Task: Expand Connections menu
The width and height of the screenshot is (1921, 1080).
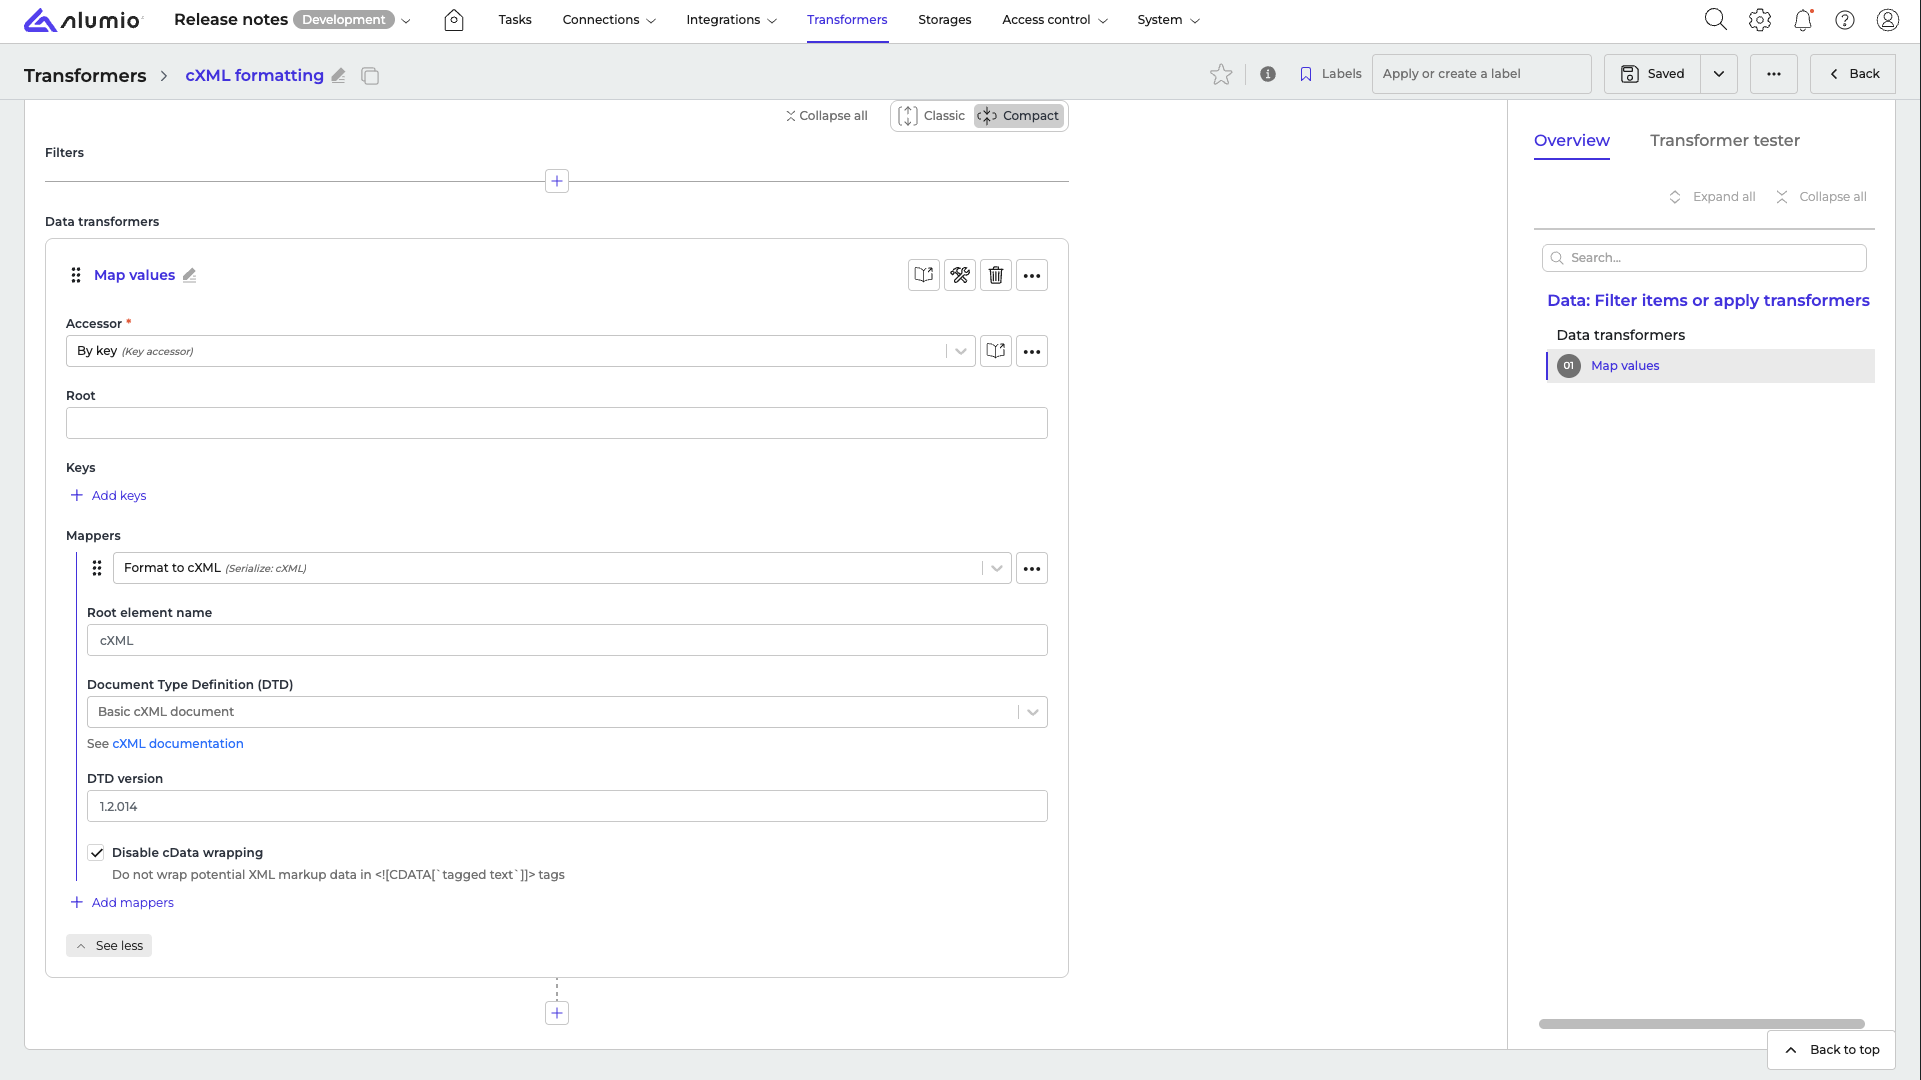Action: 609,20
